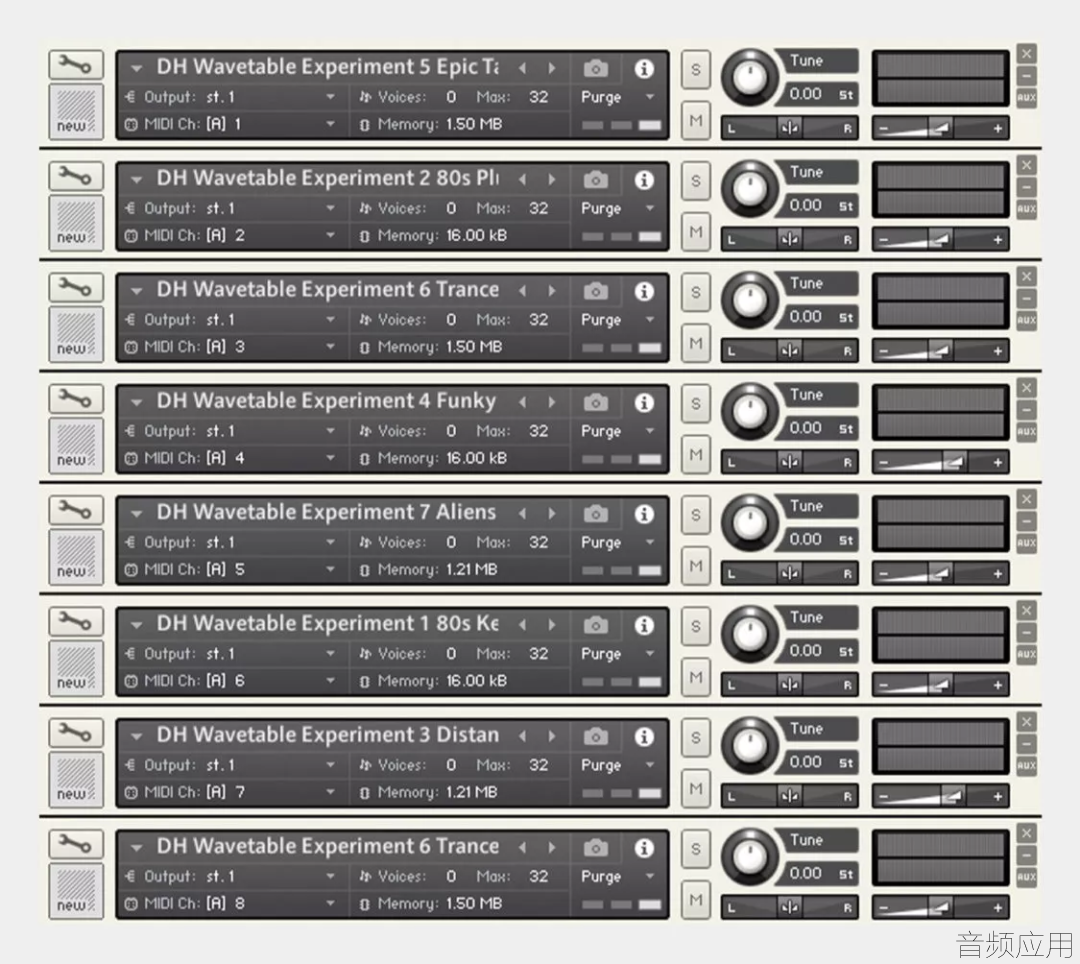Open snapshot camera of Trance on MIDI channel 3
1080x964 pixels.
tap(596, 291)
